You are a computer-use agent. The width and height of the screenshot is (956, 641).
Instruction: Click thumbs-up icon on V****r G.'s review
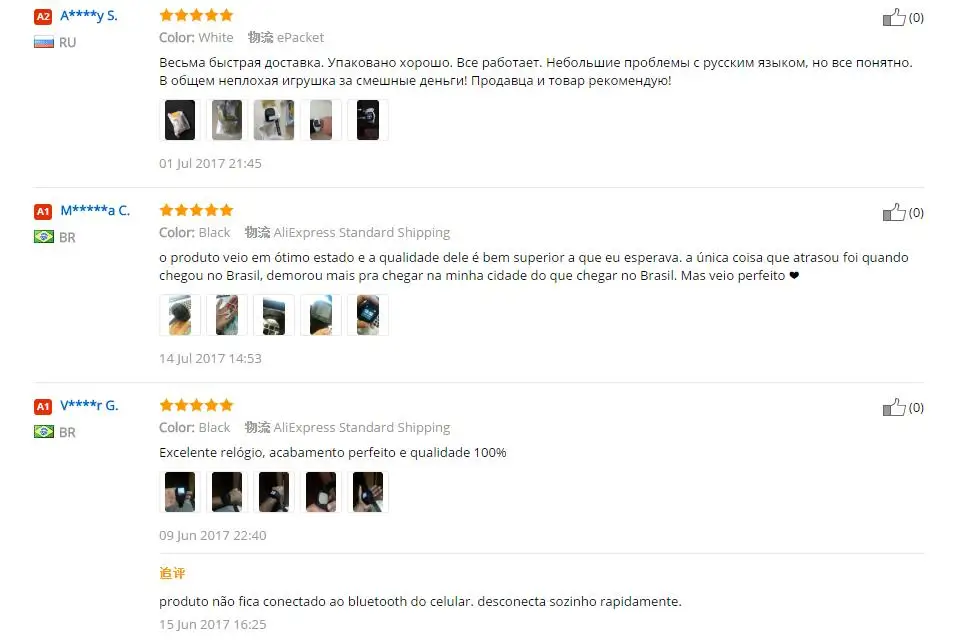click(894, 407)
